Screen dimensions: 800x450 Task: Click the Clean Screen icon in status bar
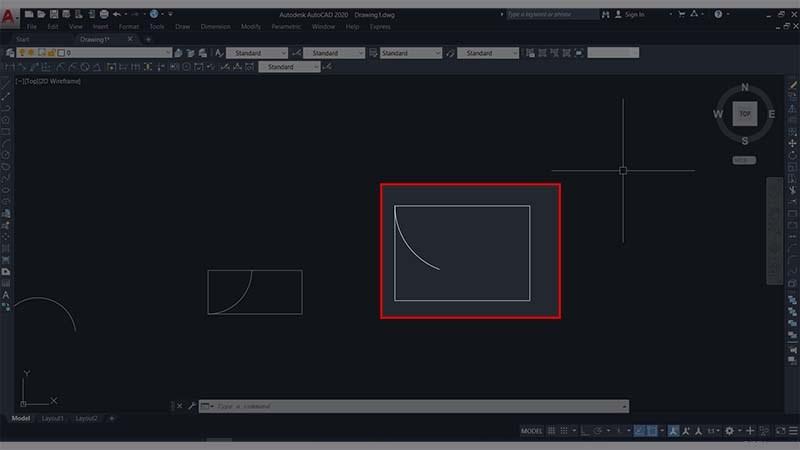pyautogui.click(x=781, y=431)
